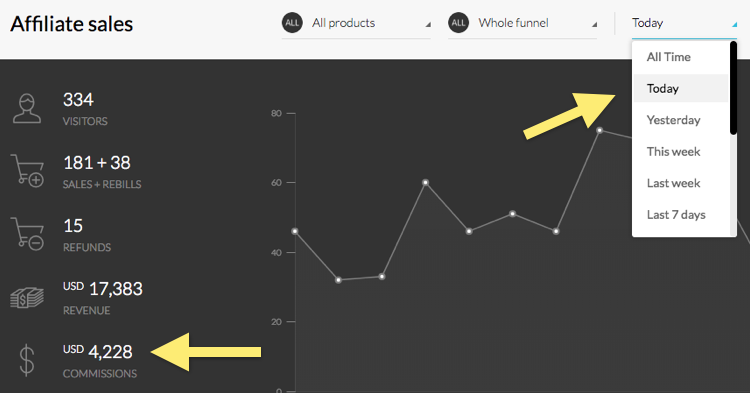Click the visitors person icon
750x393 pixels.
tap(27, 109)
